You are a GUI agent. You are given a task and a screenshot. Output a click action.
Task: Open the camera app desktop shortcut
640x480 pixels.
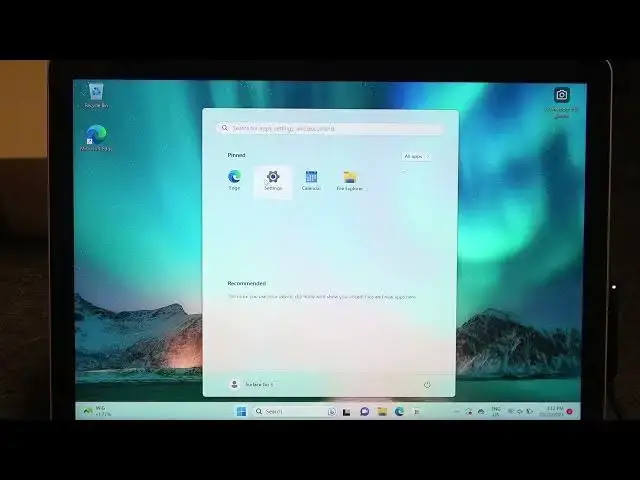pyautogui.click(x=562, y=102)
